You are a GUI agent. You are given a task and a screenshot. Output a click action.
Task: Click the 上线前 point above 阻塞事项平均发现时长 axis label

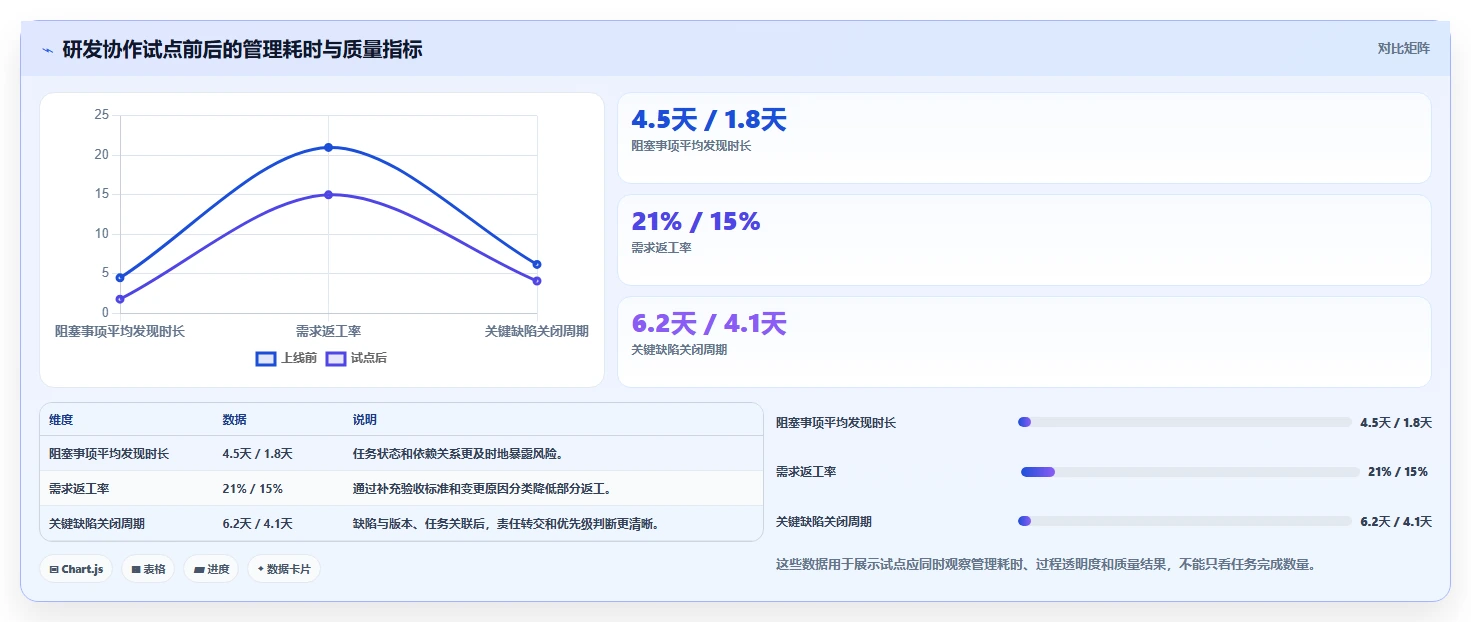[x=120, y=277]
